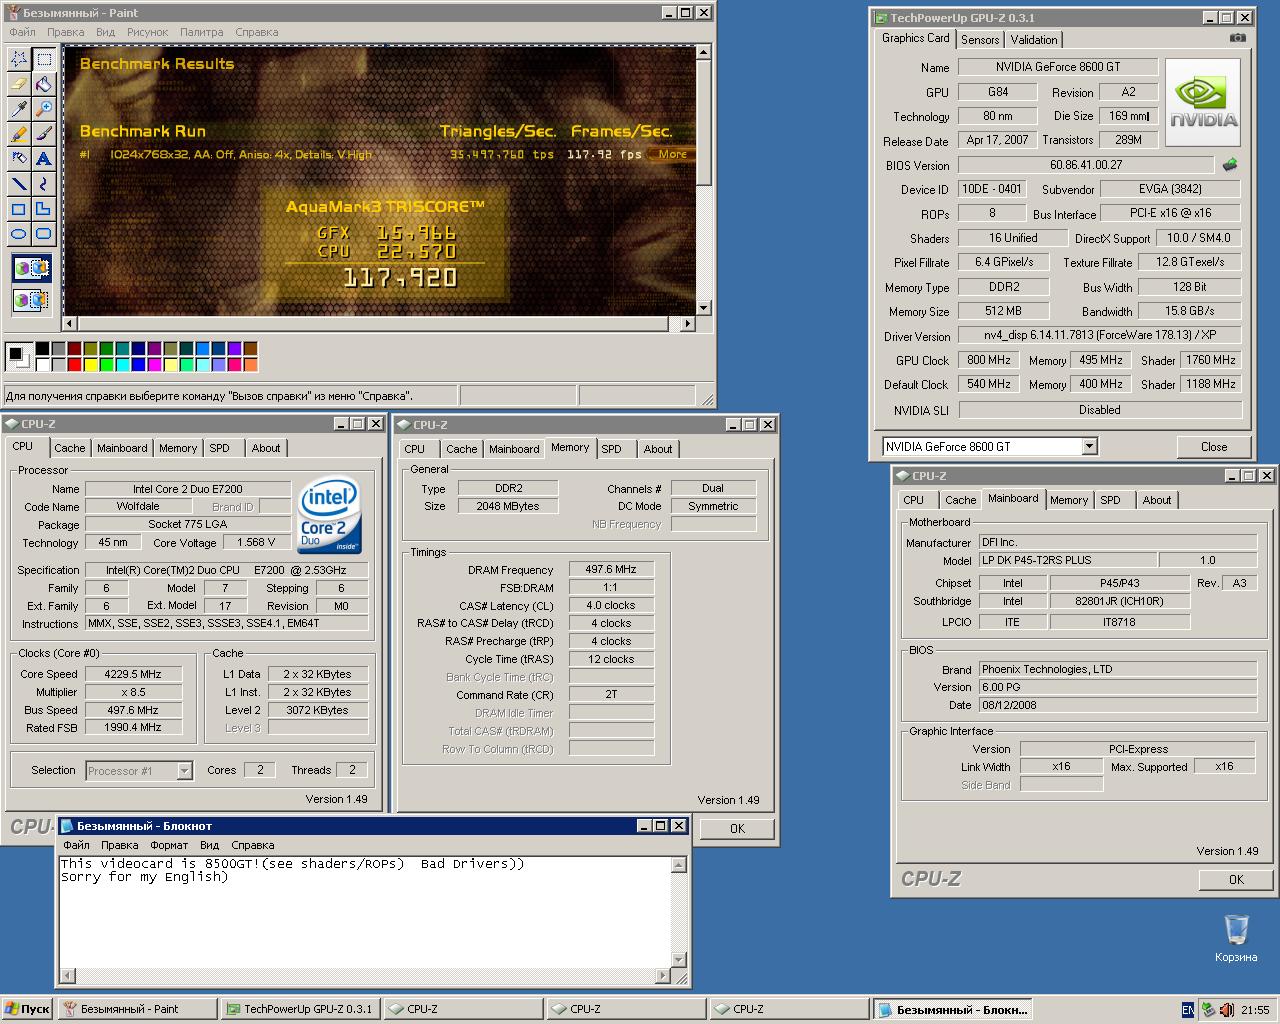Pick the Airbrush spray tool
1280x1024 pixels.
(19, 159)
